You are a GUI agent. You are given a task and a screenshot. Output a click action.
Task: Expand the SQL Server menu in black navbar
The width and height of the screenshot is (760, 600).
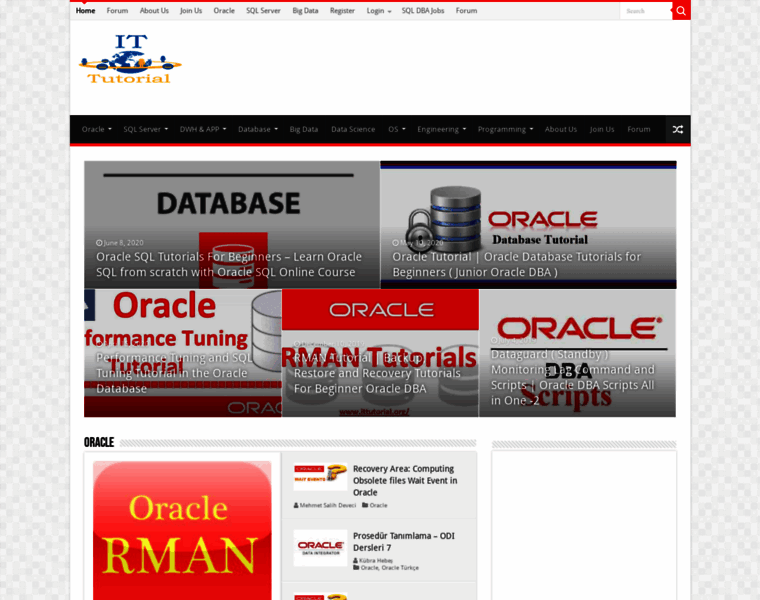145,129
